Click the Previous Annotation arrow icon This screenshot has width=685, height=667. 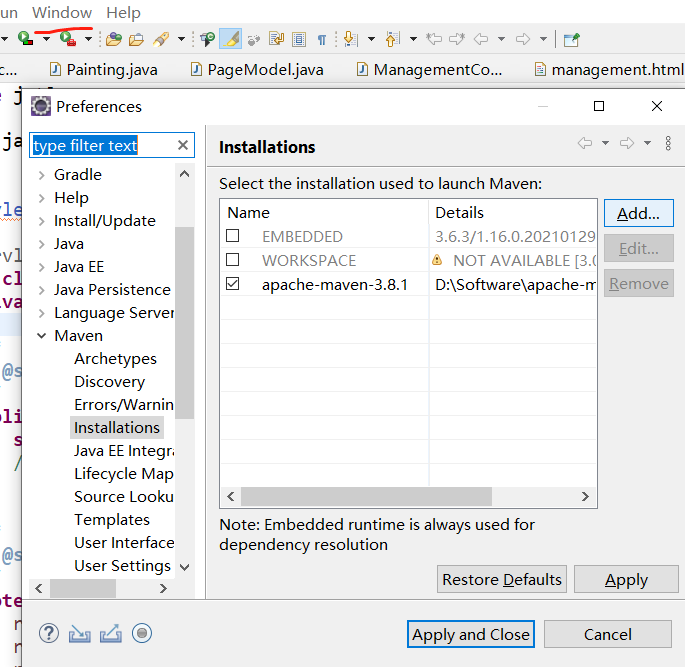pyautogui.click(x=393, y=39)
